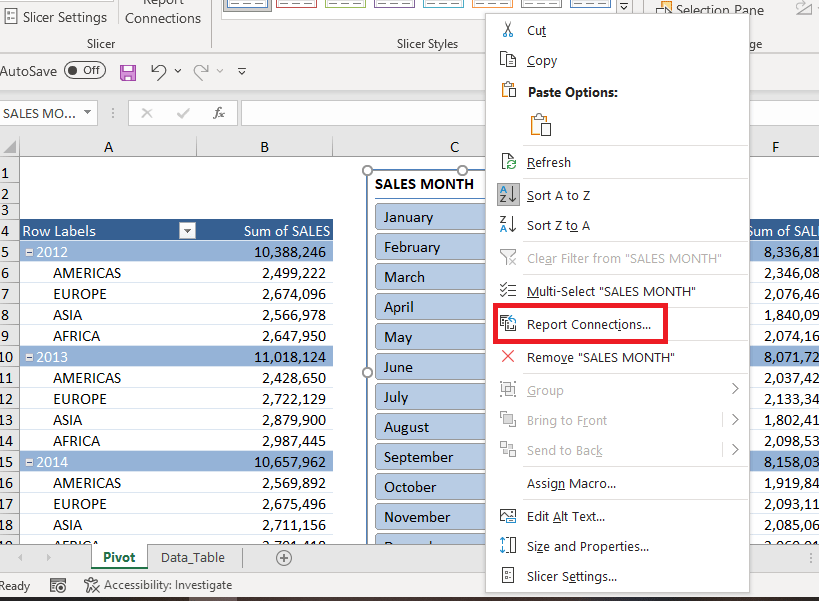Select March in the slicer
819x601 pixels.
[x=430, y=277]
